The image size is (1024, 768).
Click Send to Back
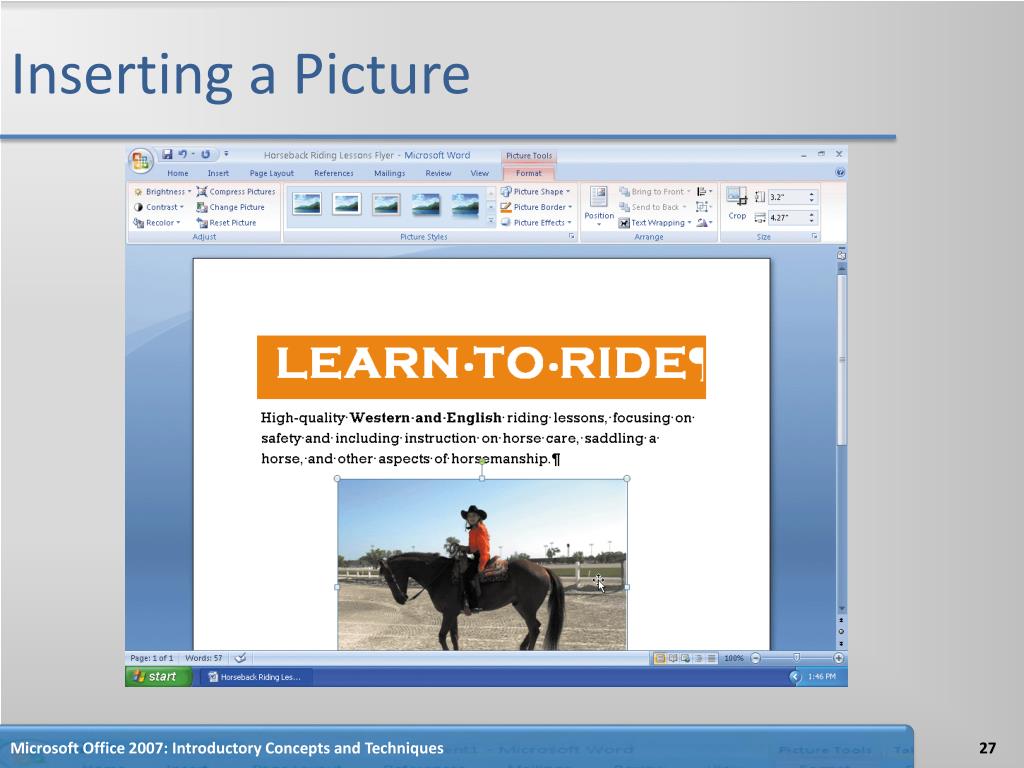click(652, 207)
